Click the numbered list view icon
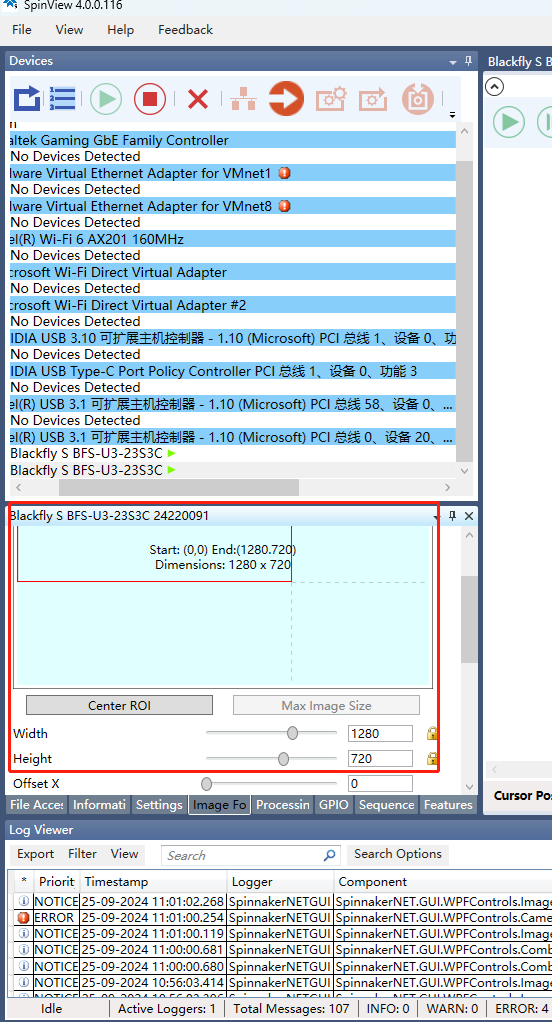This screenshot has height=1022, width=552. point(63,99)
